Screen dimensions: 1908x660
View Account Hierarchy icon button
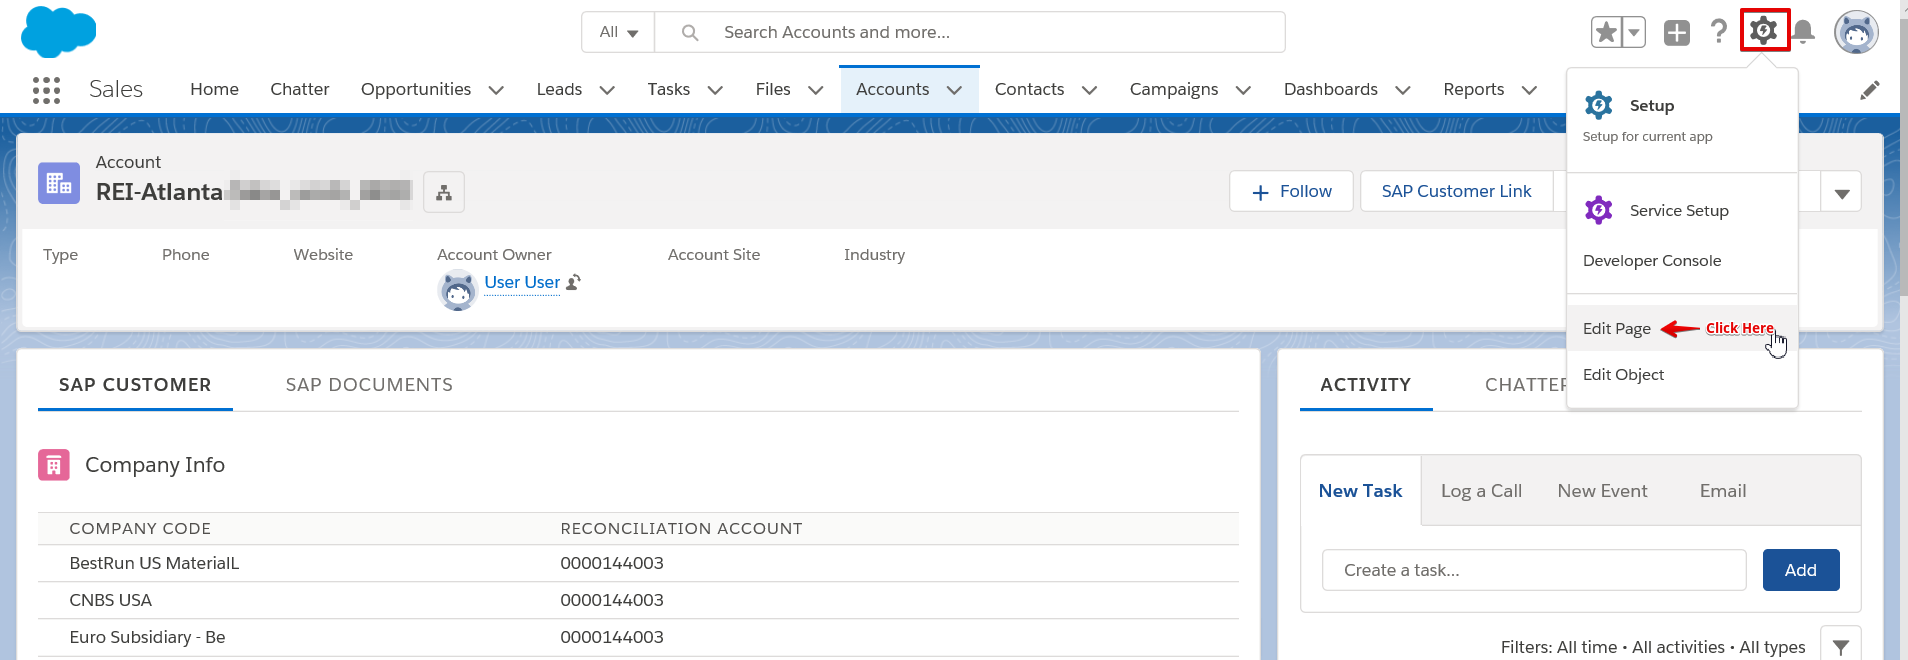tap(444, 192)
